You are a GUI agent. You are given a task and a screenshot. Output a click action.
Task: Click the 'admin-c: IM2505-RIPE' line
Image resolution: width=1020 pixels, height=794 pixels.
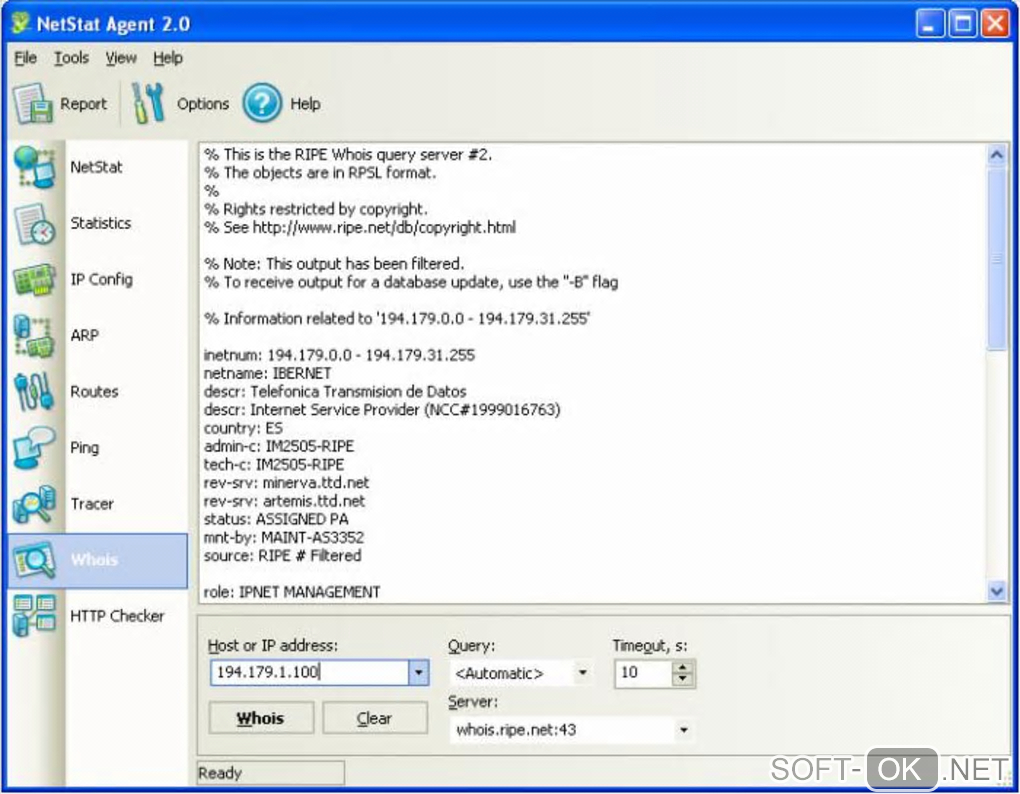(279, 446)
